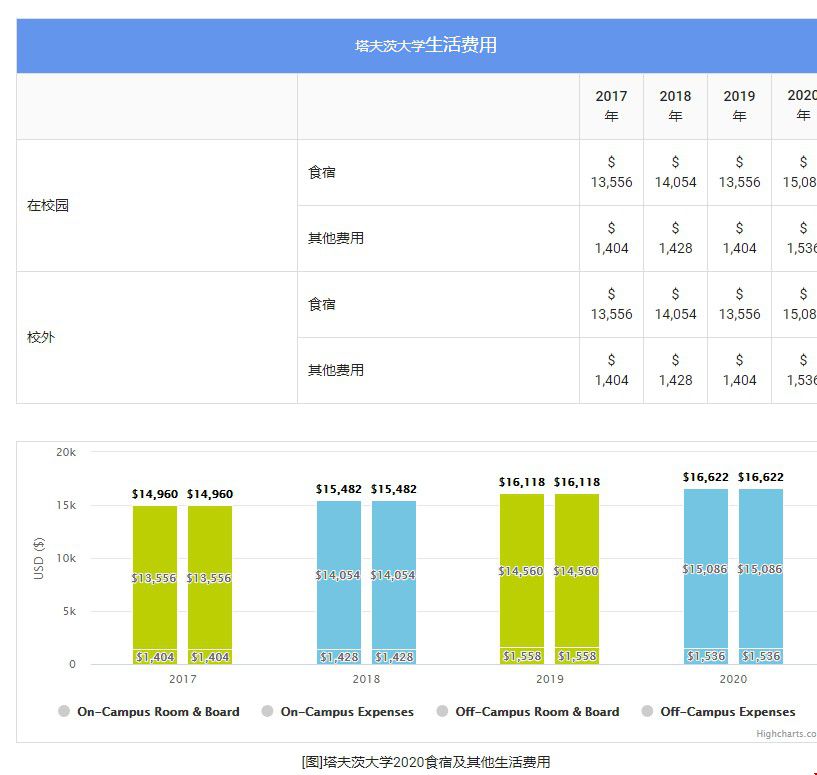Toggle the Off-Campus Room & Board legend series

(x=528, y=711)
